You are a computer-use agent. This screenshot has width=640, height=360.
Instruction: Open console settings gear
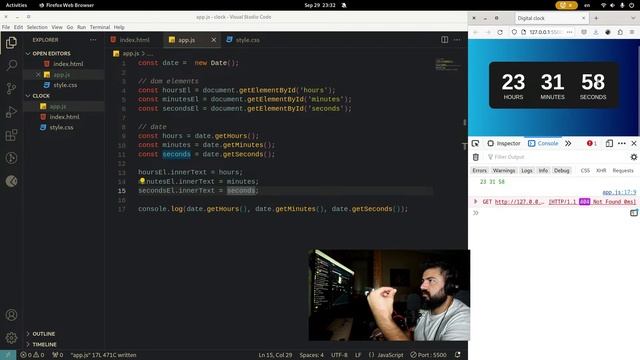pos(633,157)
